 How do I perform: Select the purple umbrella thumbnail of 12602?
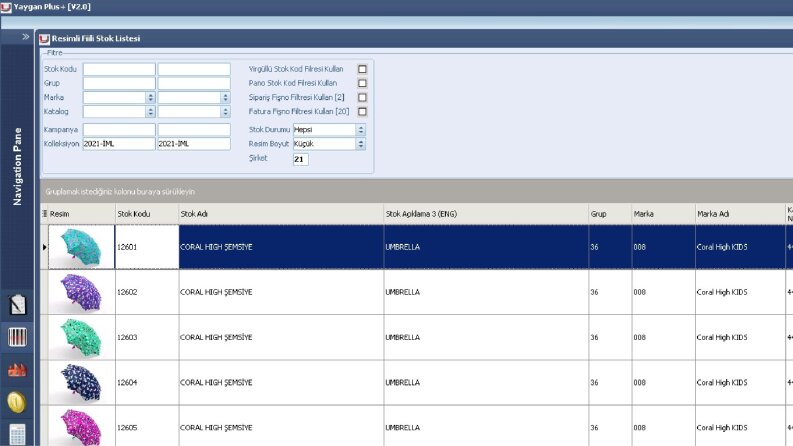(80, 292)
